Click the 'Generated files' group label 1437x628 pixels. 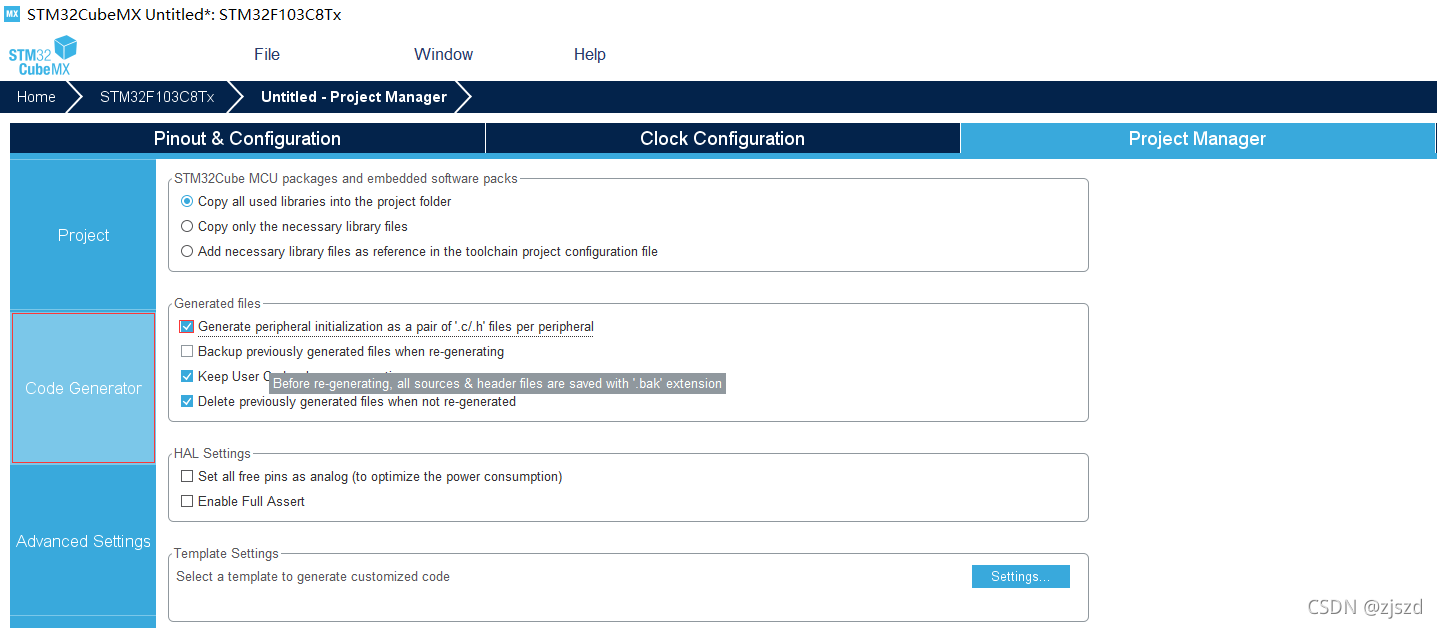[x=217, y=304]
